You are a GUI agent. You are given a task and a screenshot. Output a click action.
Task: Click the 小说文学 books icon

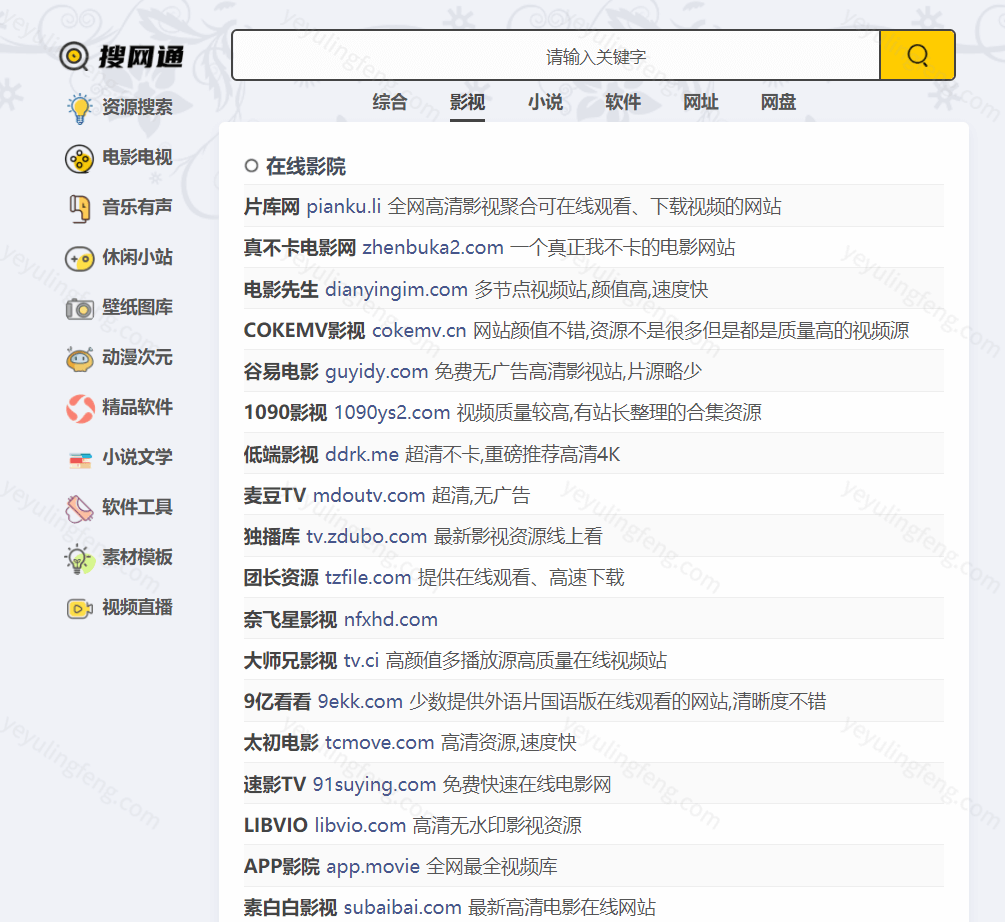[79, 459]
